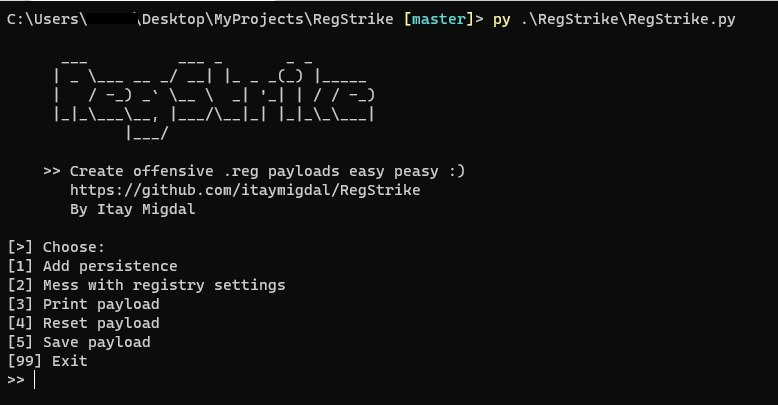Click the '[>] Choose:' heading text
The image size is (778, 405).
56,247
